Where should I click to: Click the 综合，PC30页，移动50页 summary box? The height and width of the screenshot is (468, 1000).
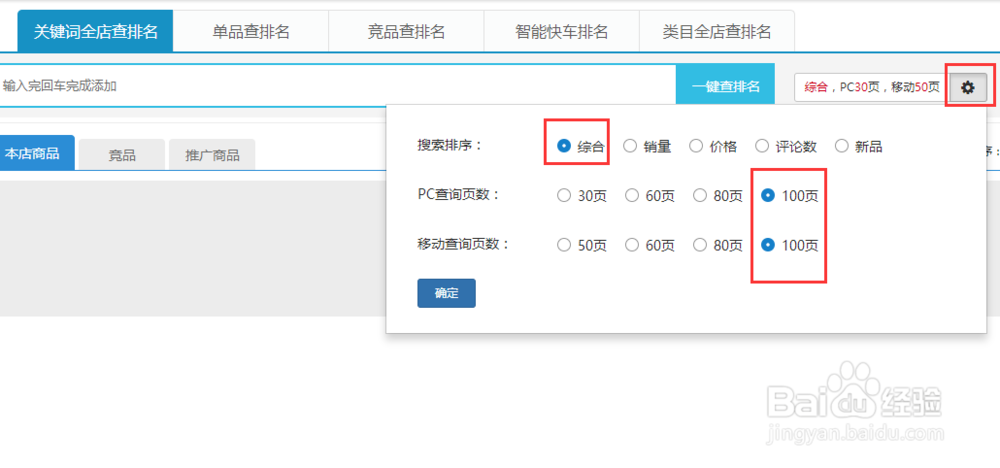pos(872,87)
